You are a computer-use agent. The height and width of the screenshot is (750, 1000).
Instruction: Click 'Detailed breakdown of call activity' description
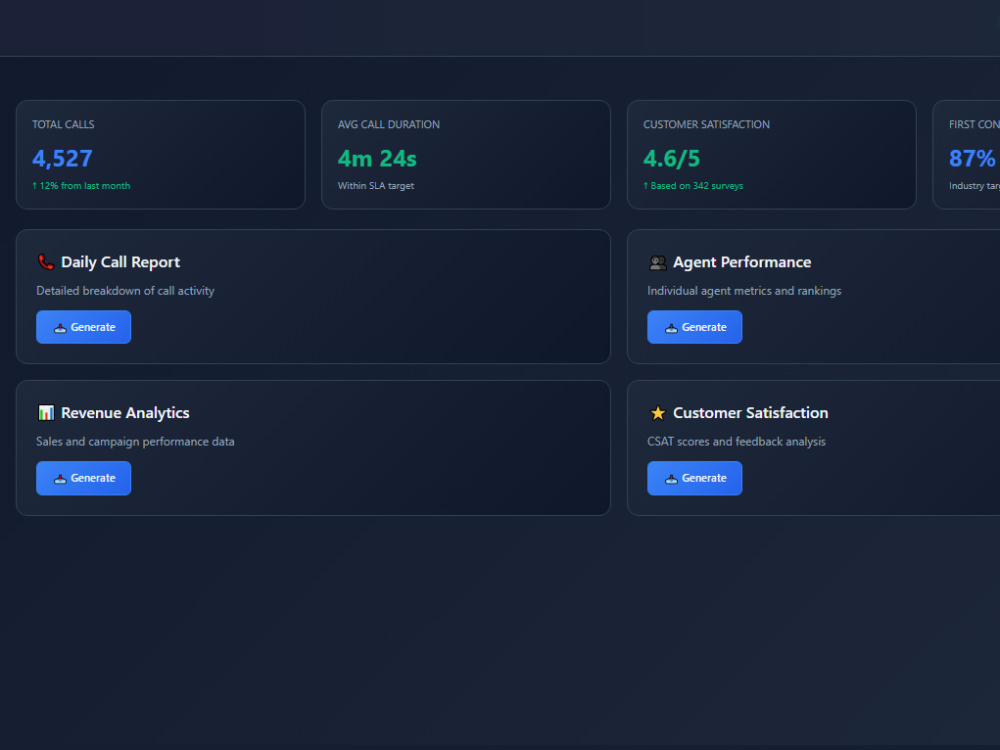point(125,291)
